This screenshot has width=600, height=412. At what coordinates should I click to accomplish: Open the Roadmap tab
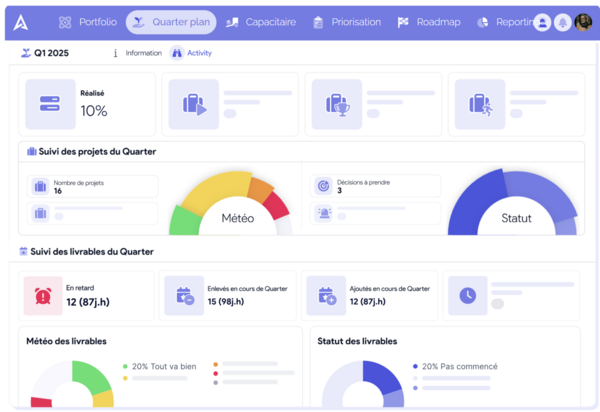point(428,22)
